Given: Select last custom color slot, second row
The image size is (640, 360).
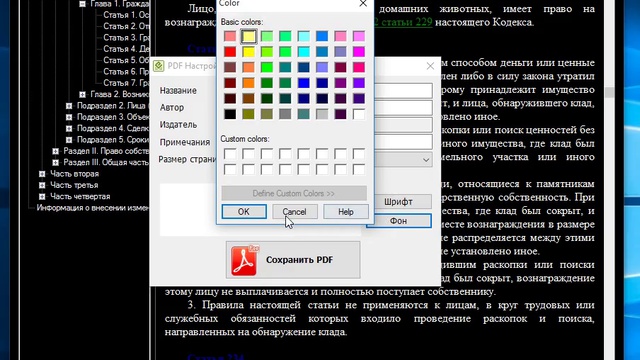Looking at the screenshot, I should [359, 169].
